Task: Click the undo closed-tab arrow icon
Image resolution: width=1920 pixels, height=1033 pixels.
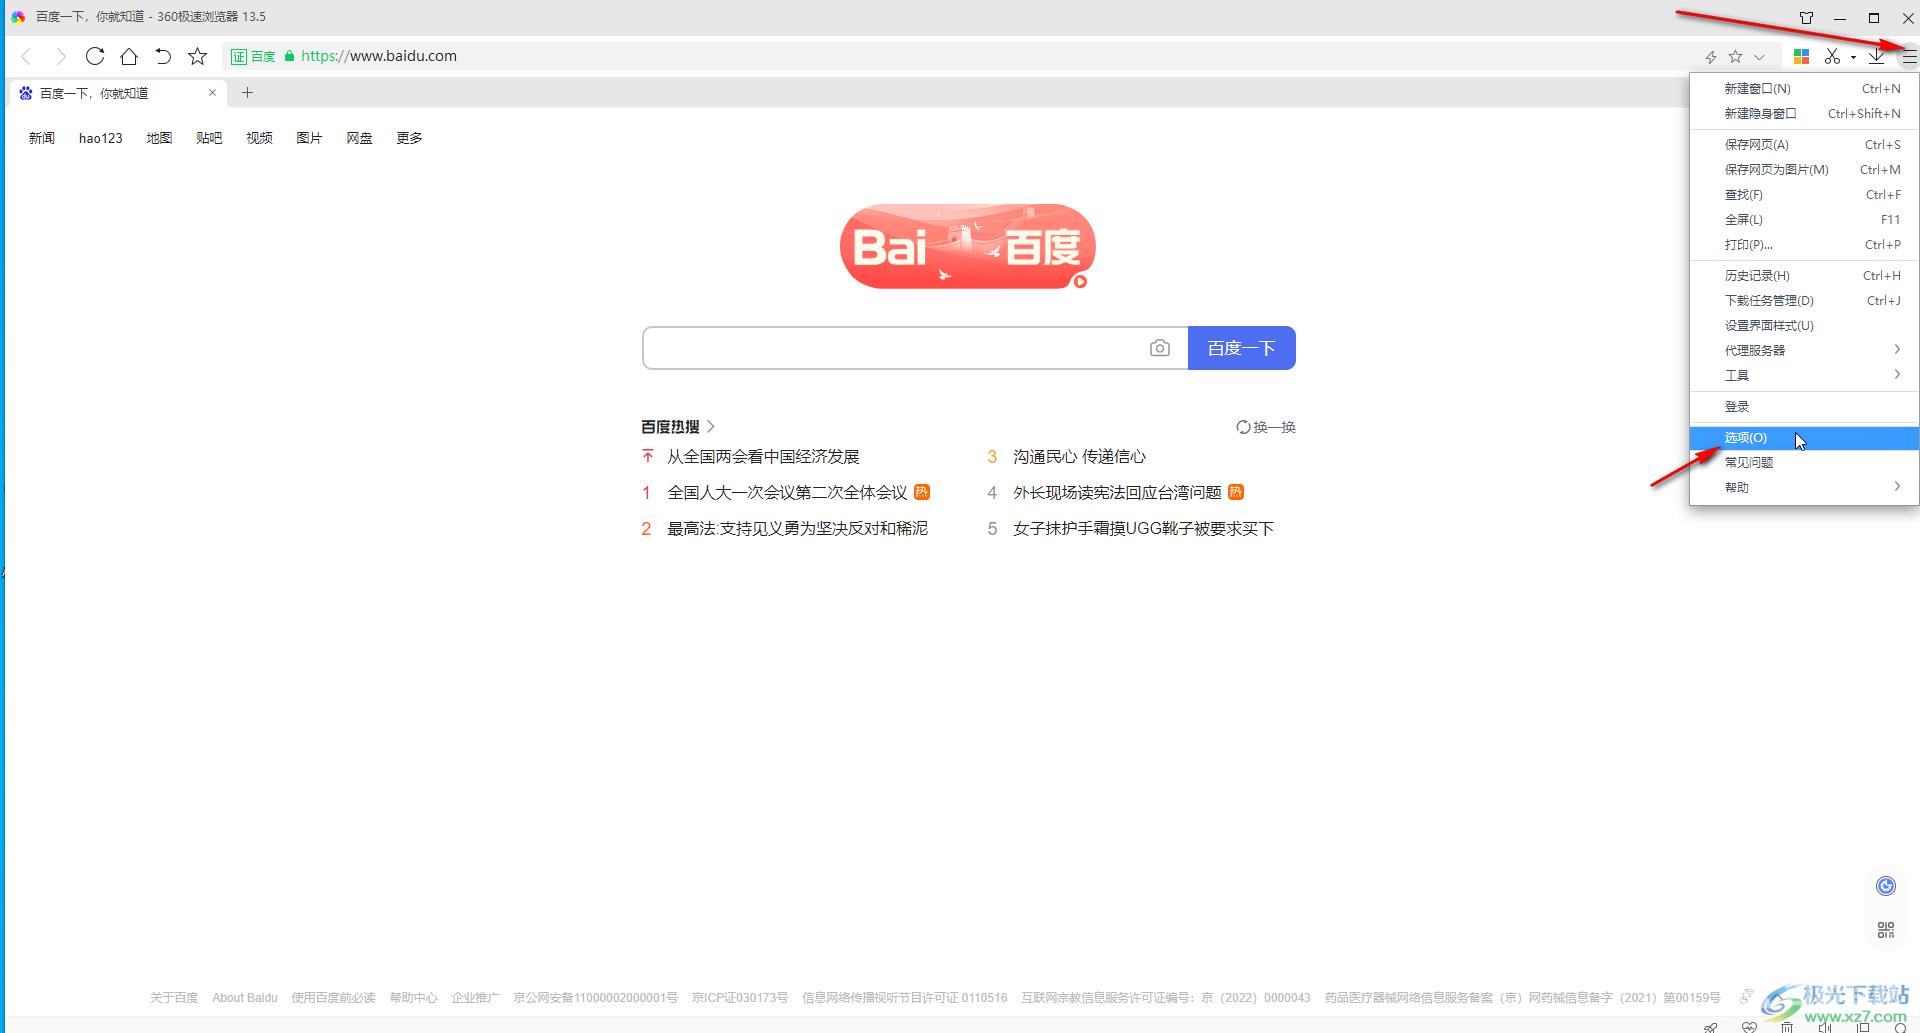Action: tap(163, 56)
